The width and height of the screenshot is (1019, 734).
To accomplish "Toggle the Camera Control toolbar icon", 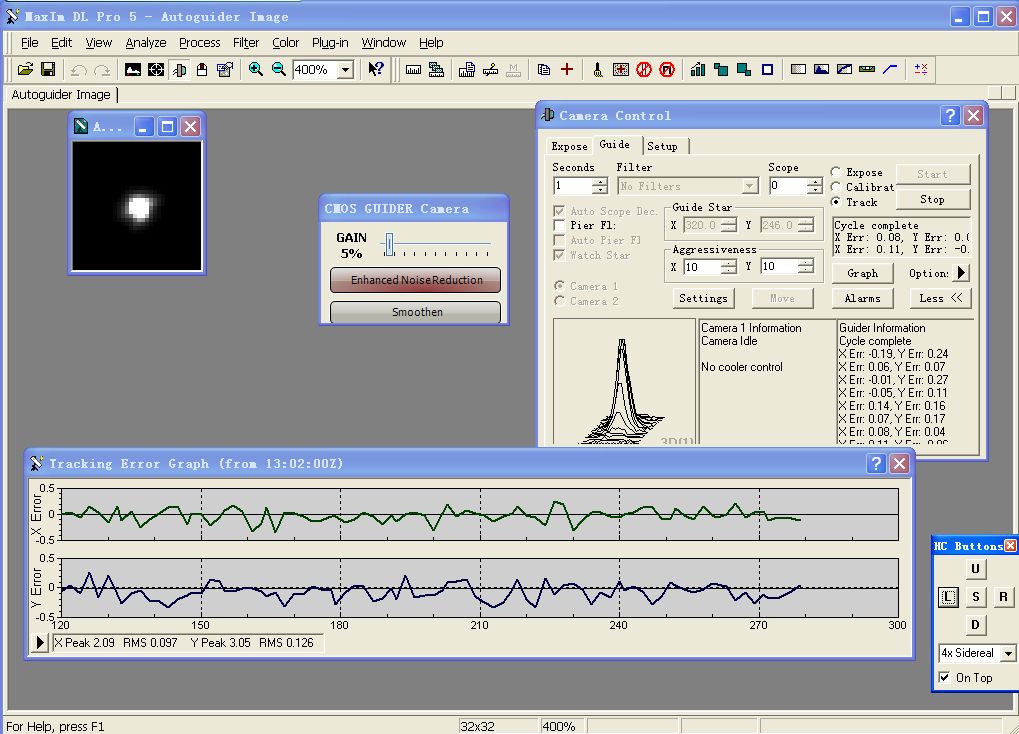I will (x=179, y=69).
